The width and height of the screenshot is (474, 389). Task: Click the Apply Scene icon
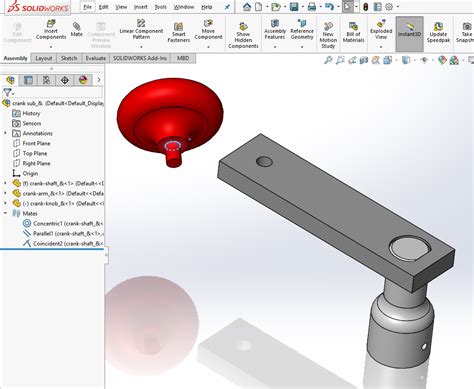pyautogui.click(x=454, y=60)
